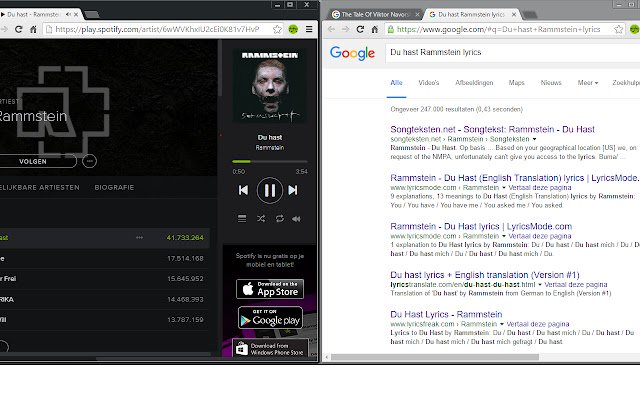Reload the Spotify browser page
The width and height of the screenshot is (640, 400).
point(18,29)
